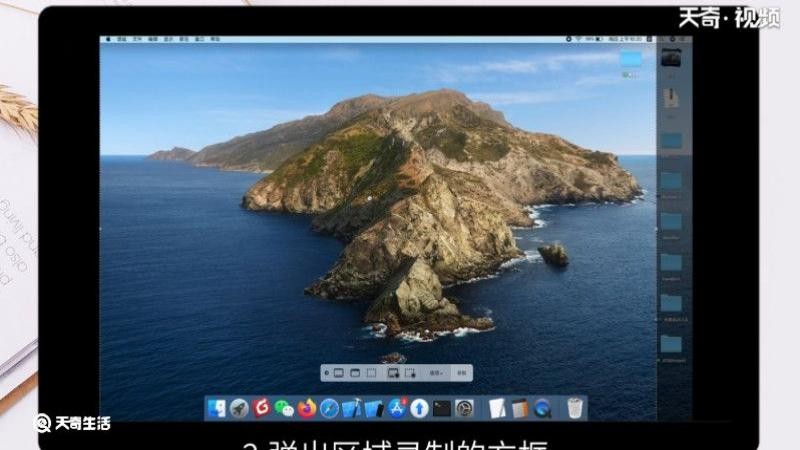Open App Store with notification badge

tap(396, 409)
